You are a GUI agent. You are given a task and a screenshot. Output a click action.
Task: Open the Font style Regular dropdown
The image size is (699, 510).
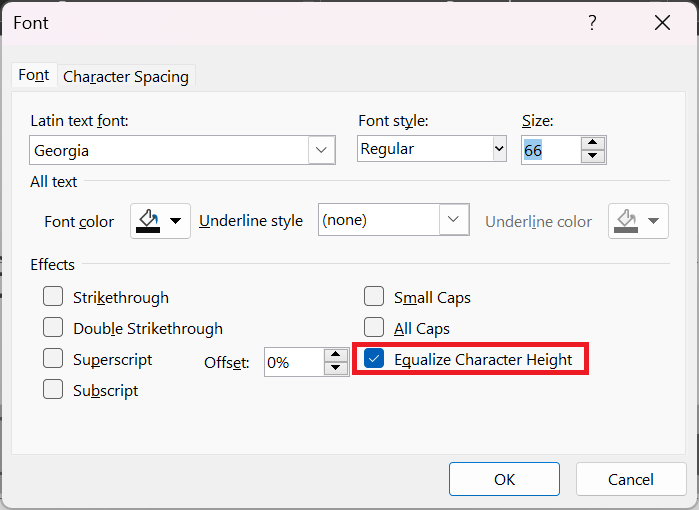tap(432, 148)
